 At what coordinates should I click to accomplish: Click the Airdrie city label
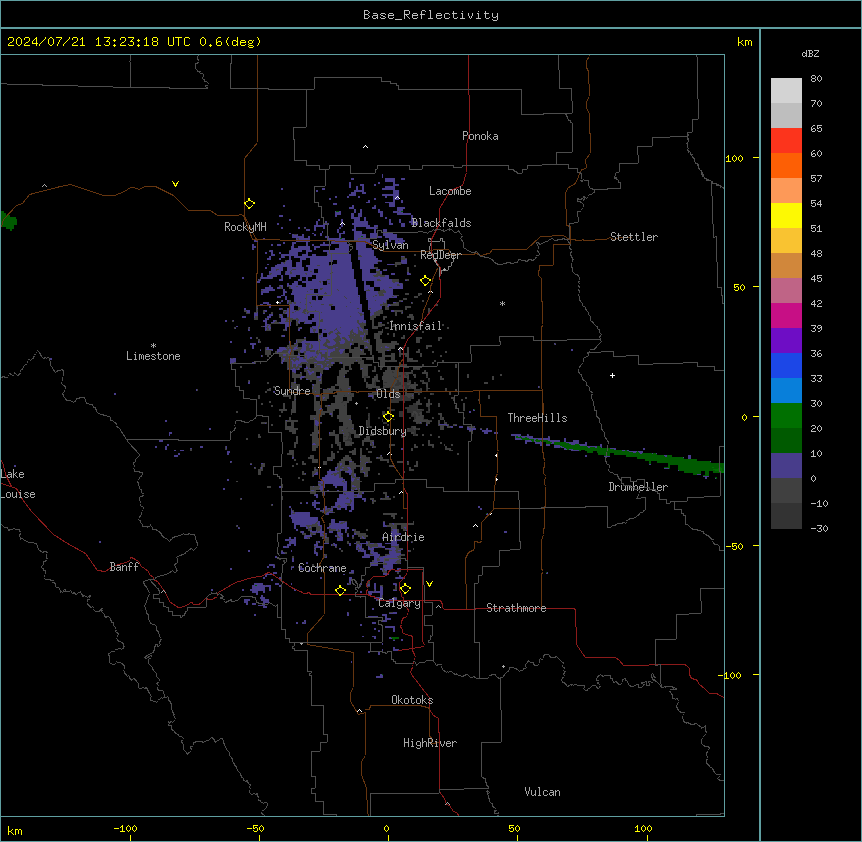[x=403, y=537]
